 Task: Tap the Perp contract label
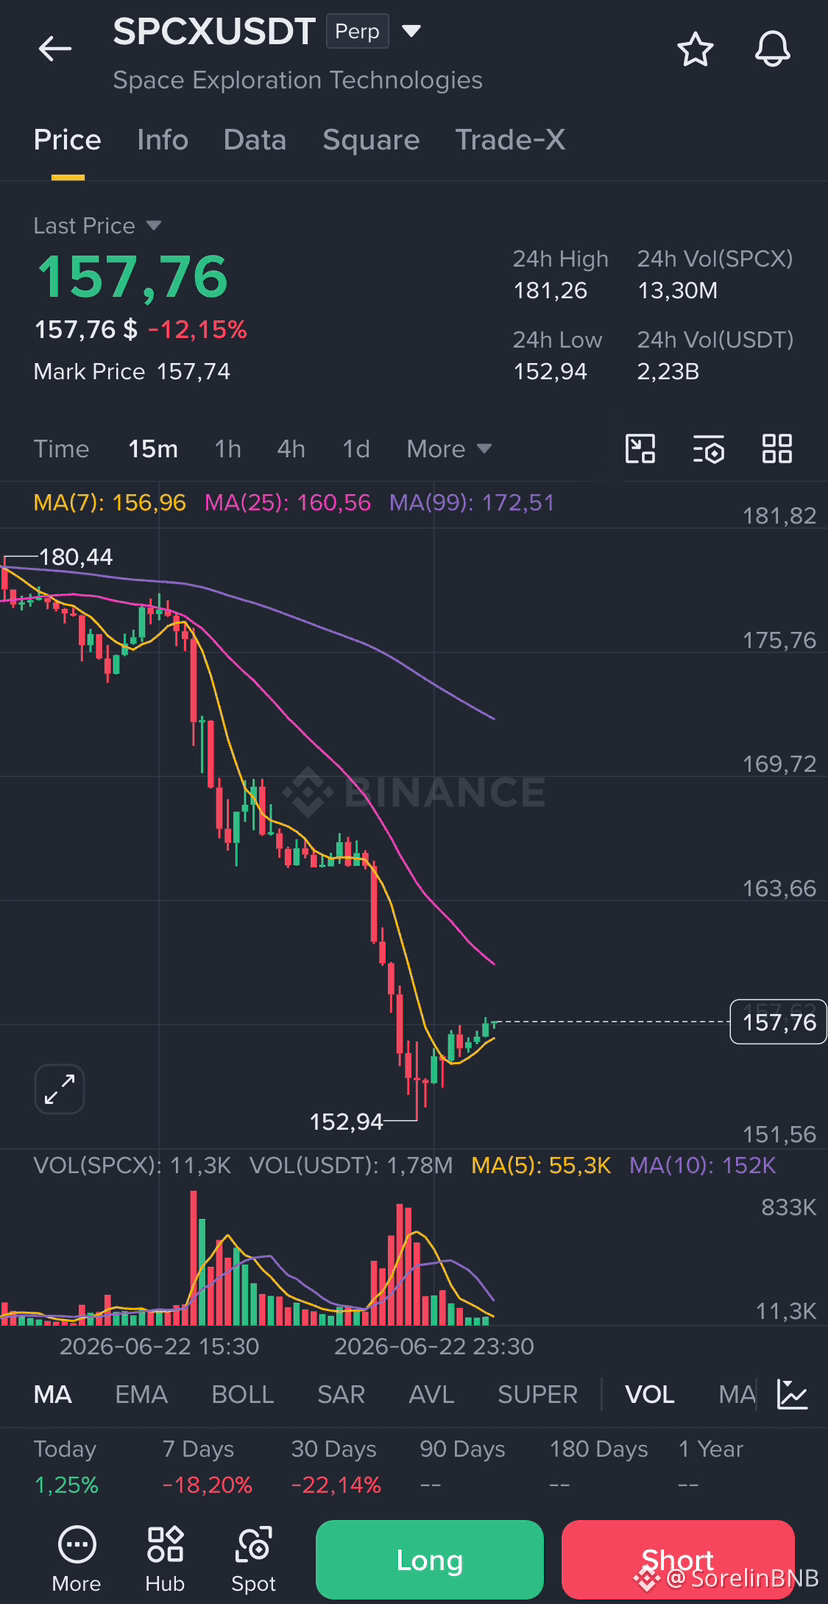pyautogui.click(x=357, y=31)
